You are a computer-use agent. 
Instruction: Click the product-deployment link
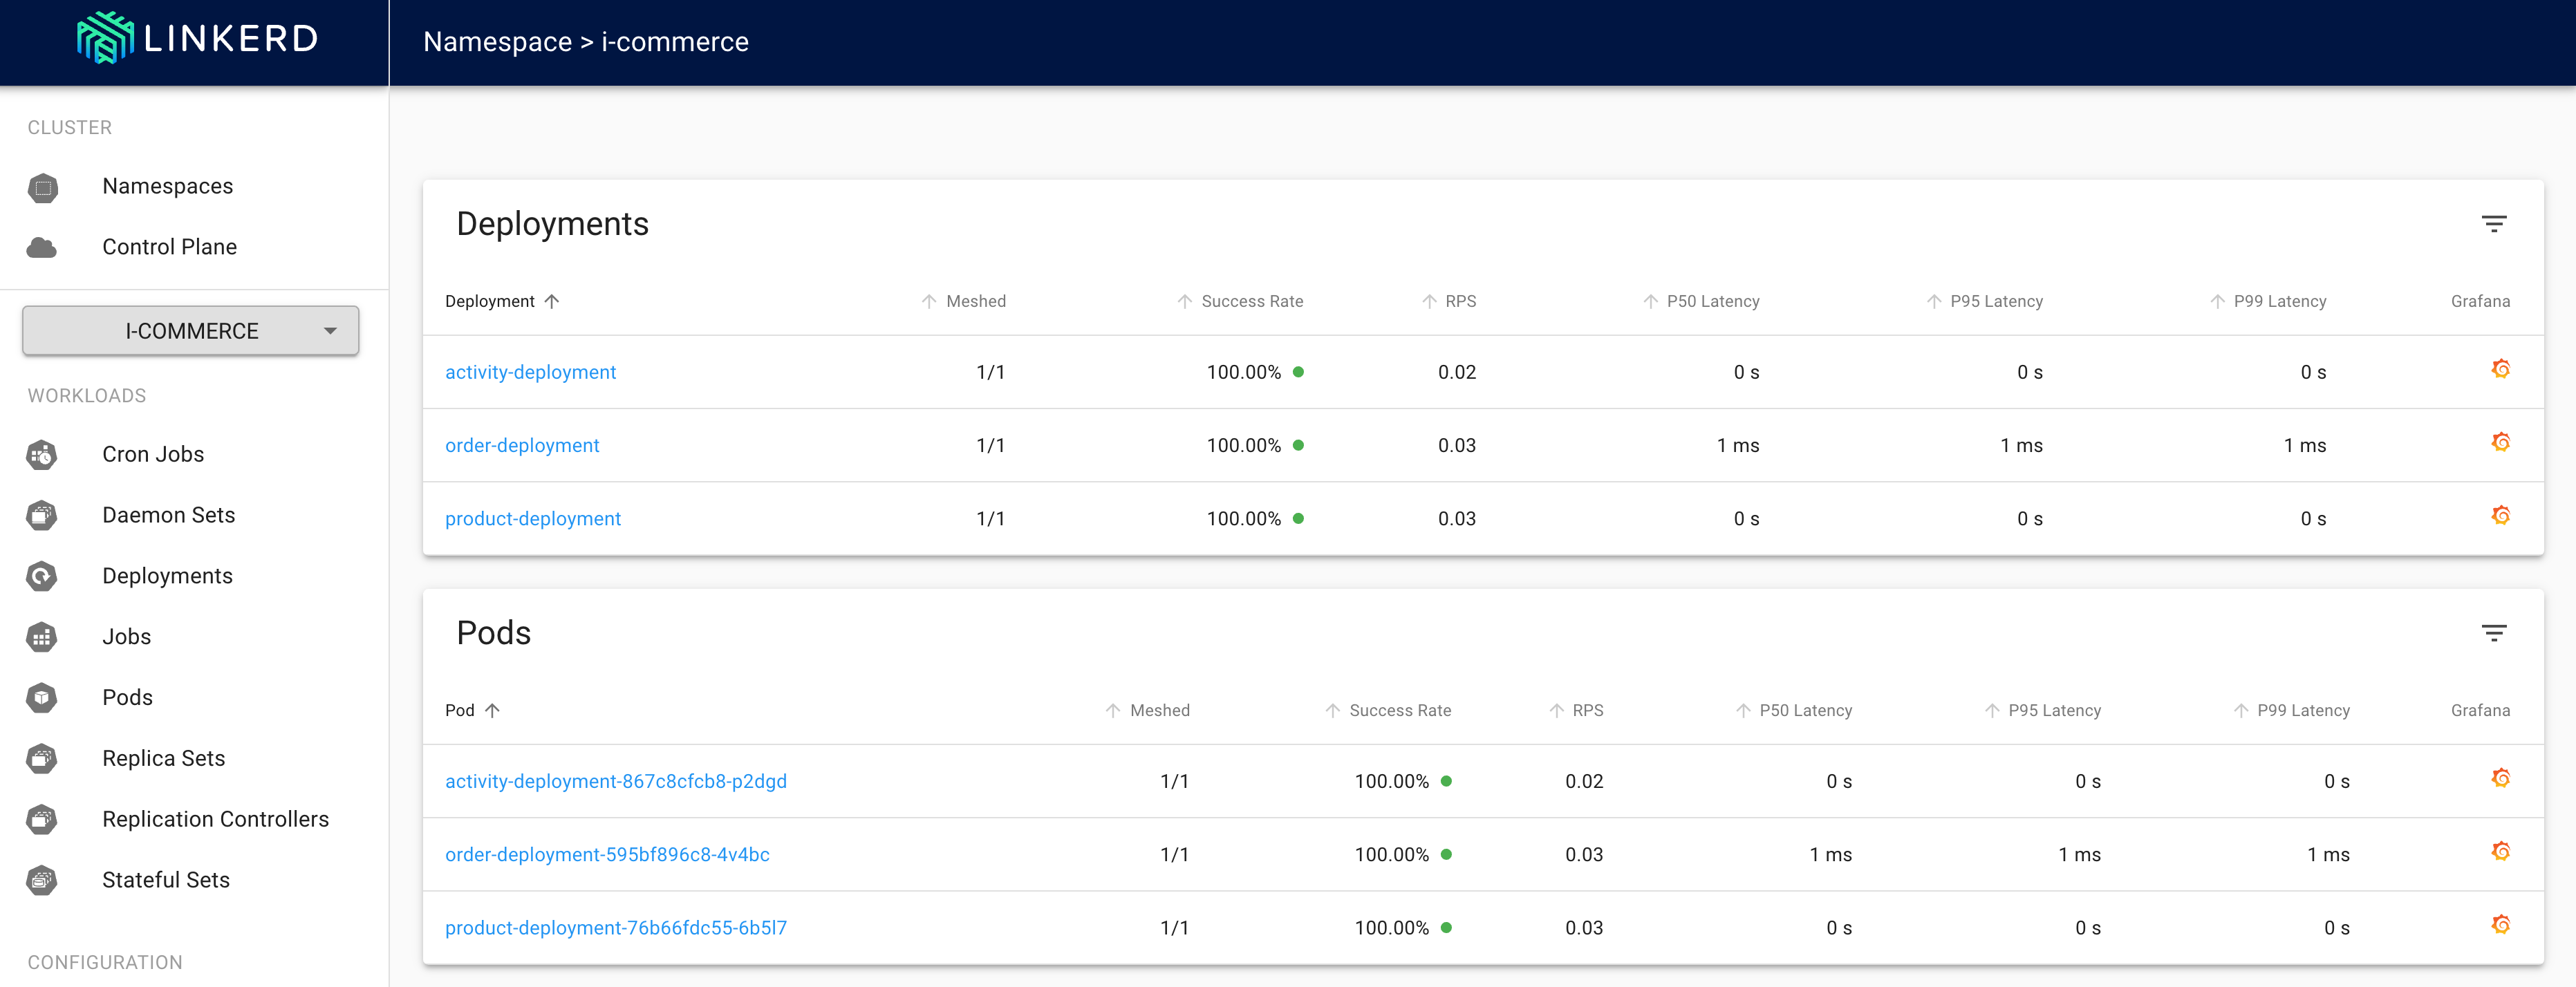pyautogui.click(x=532, y=519)
